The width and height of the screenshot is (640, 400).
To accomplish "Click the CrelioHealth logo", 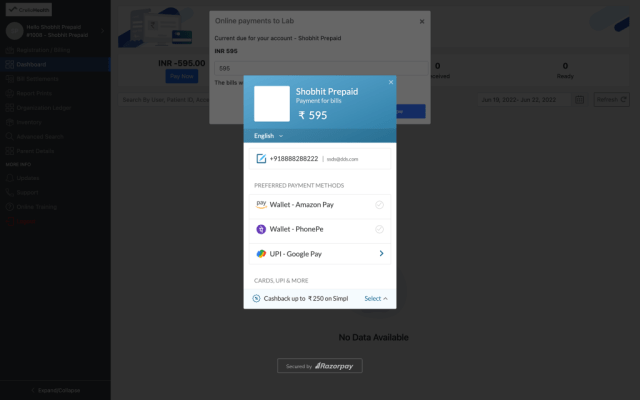I will [29, 9].
